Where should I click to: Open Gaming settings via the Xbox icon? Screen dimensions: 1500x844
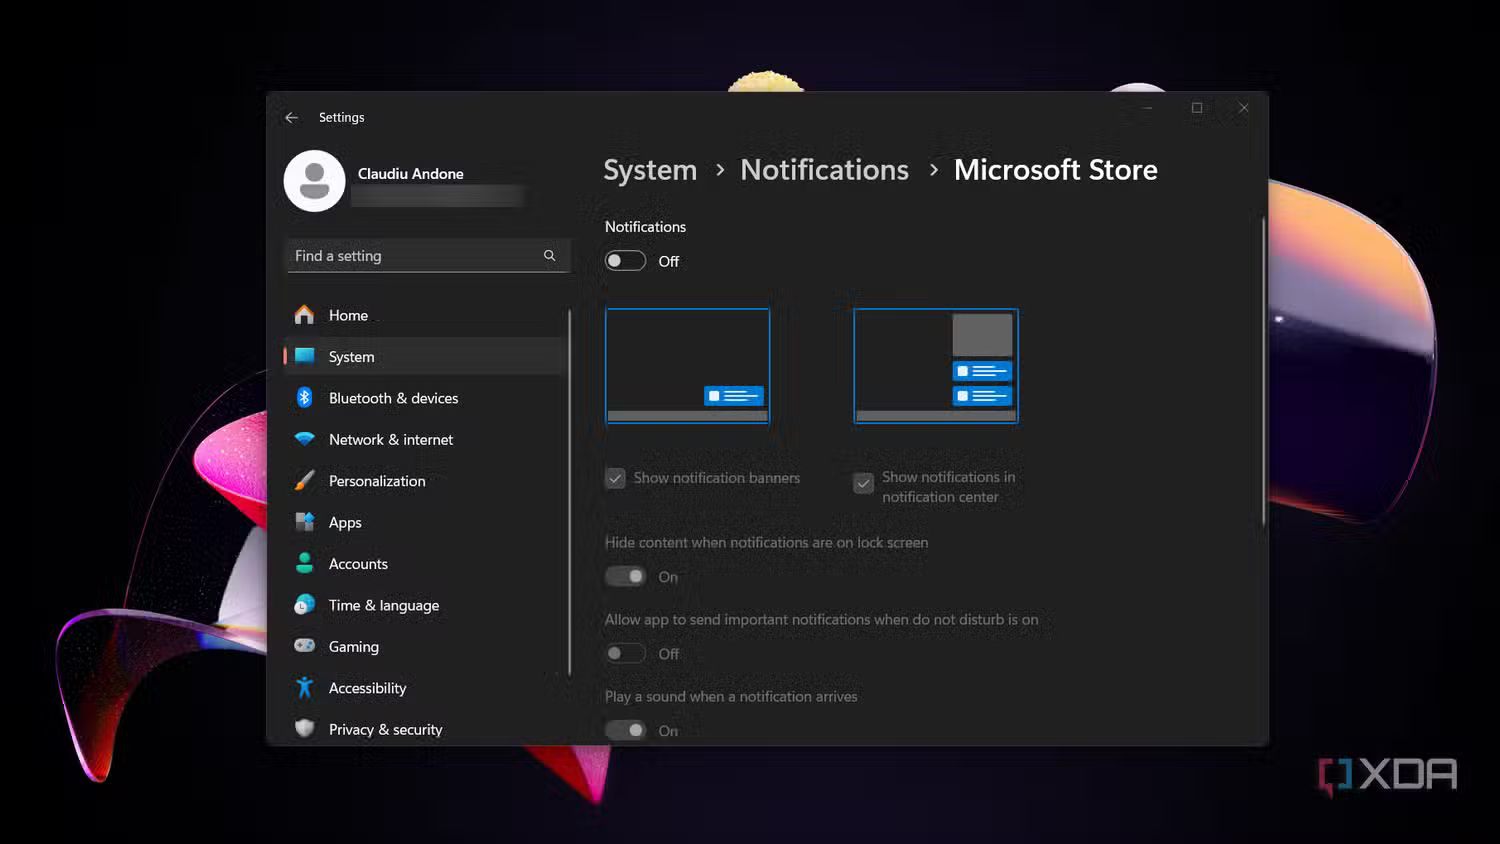[x=305, y=646]
